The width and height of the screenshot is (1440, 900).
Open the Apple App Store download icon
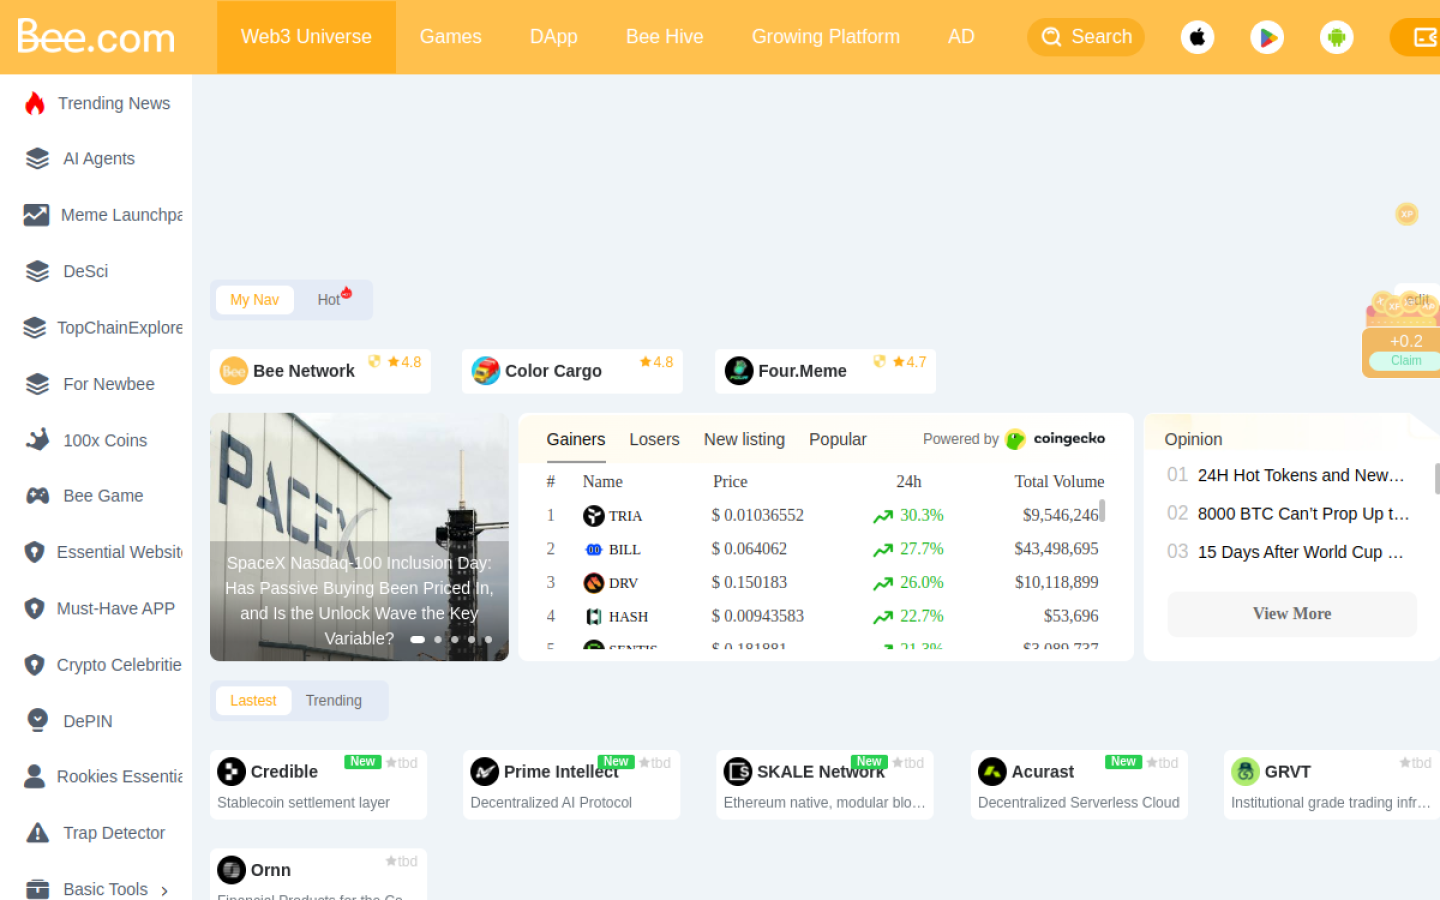pos(1197,37)
